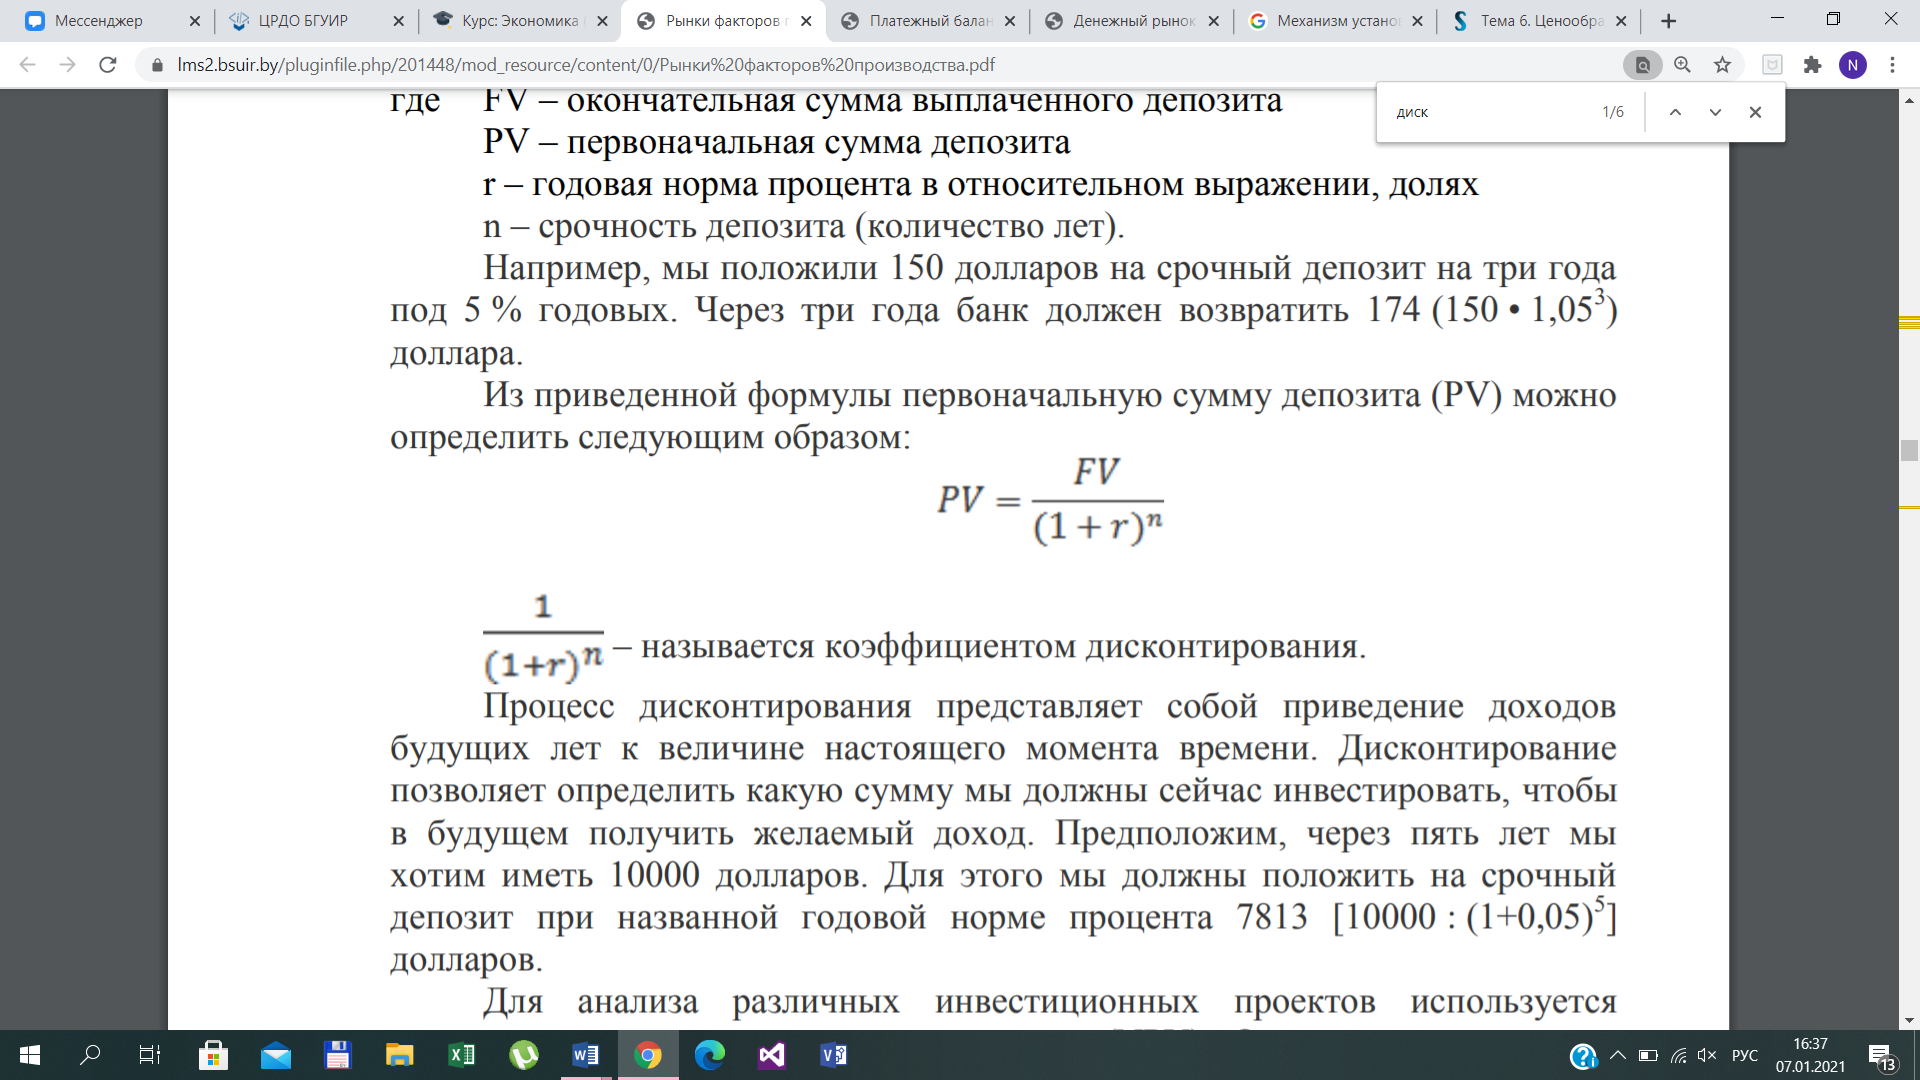This screenshot has height=1080, width=1920.
Task: Open Excel from taskbar
Action: pyautogui.click(x=461, y=1055)
